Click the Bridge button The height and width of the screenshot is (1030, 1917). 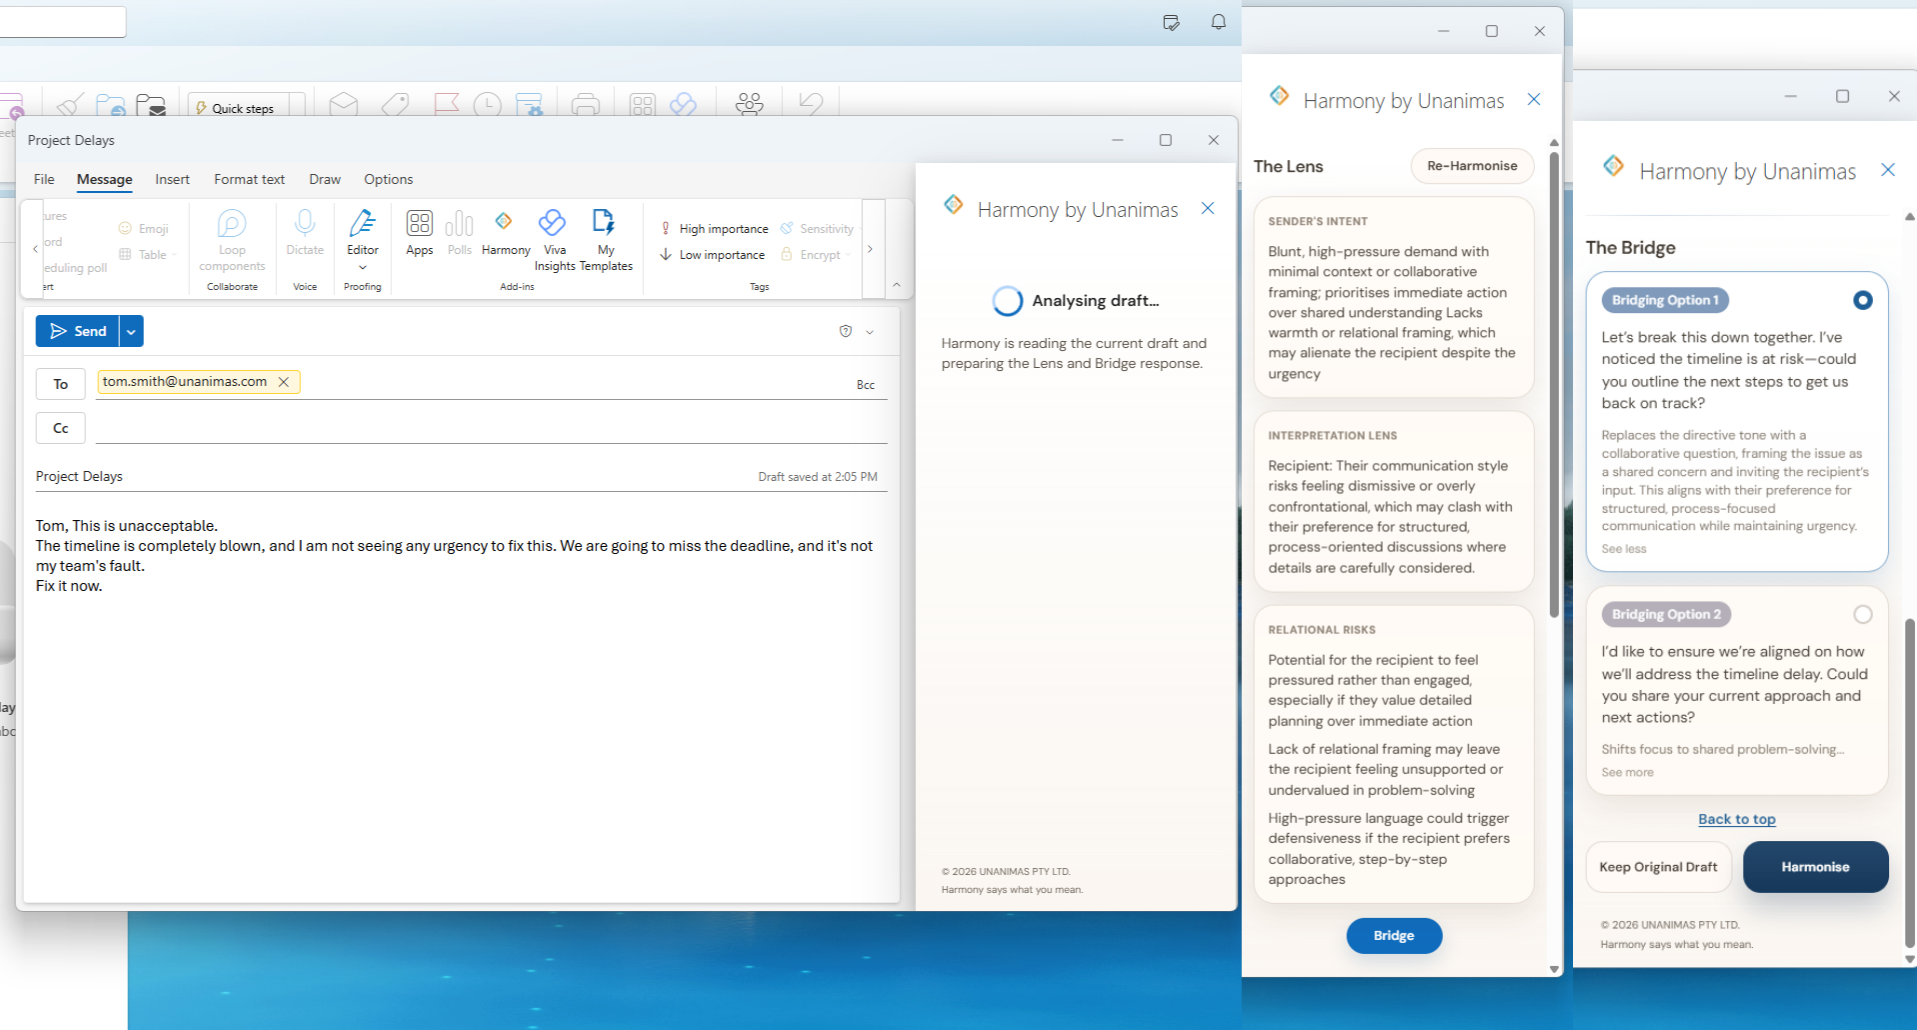pos(1393,935)
